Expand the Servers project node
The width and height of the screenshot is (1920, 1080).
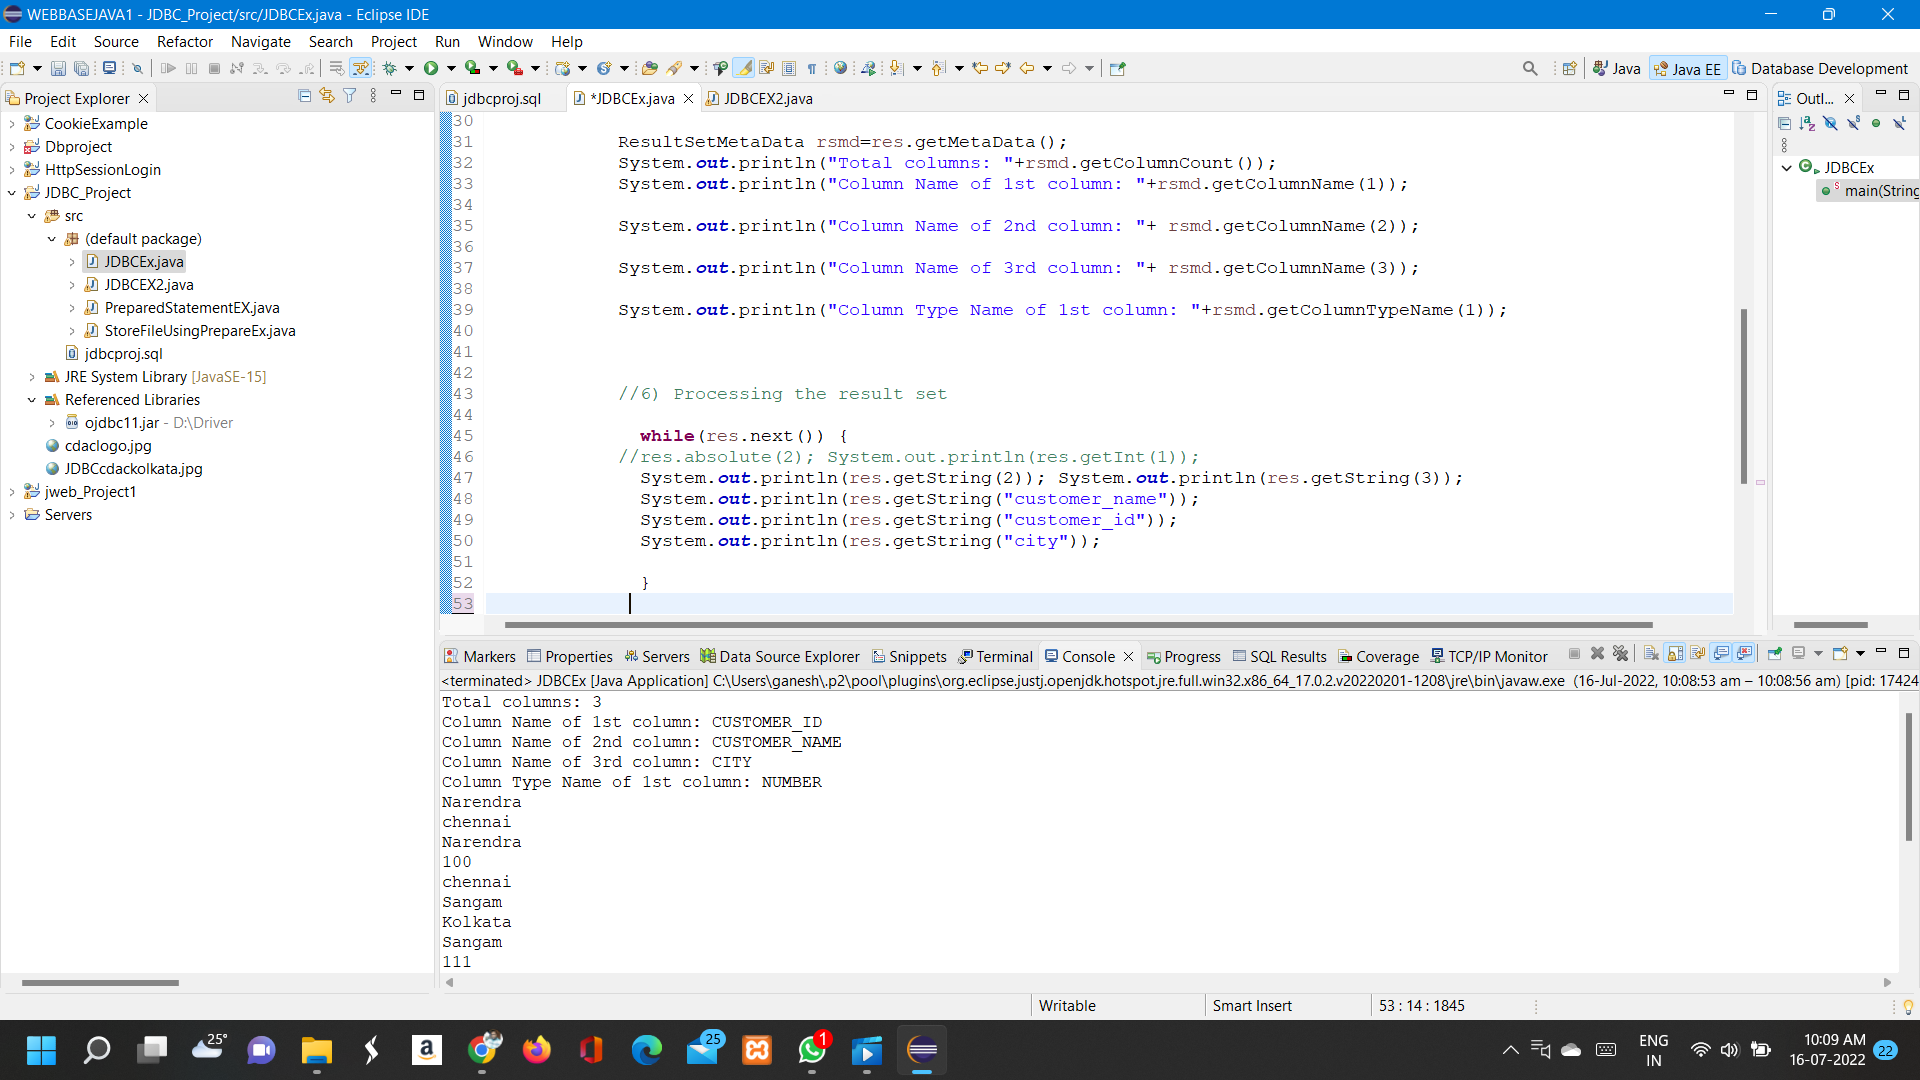click(12, 515)
